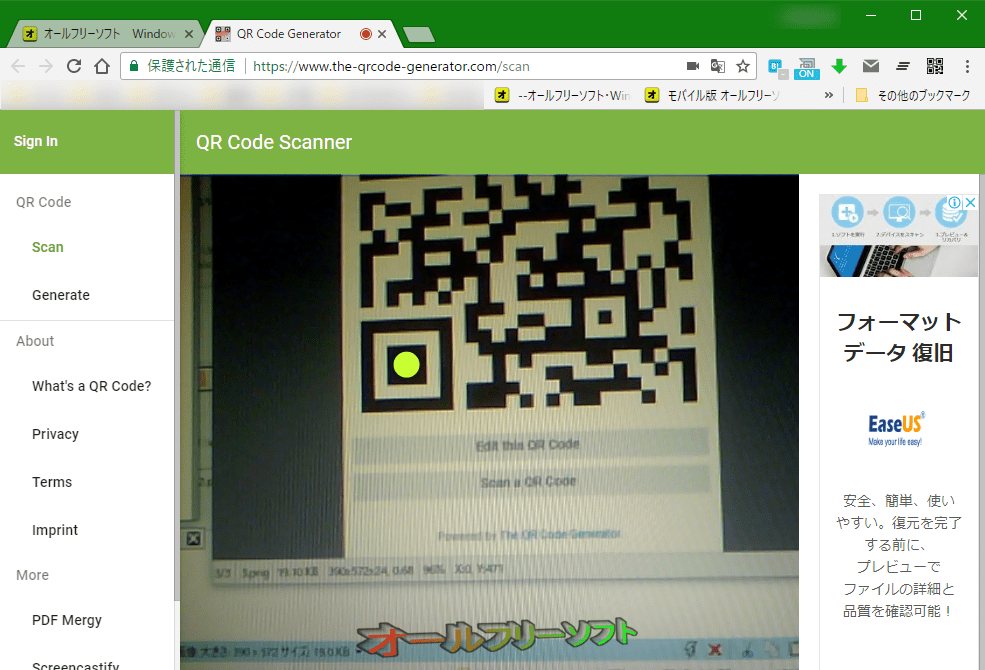
Task: Click the padlock secure connection indicator
Action: pyautogui.click(x=134, y=66)
